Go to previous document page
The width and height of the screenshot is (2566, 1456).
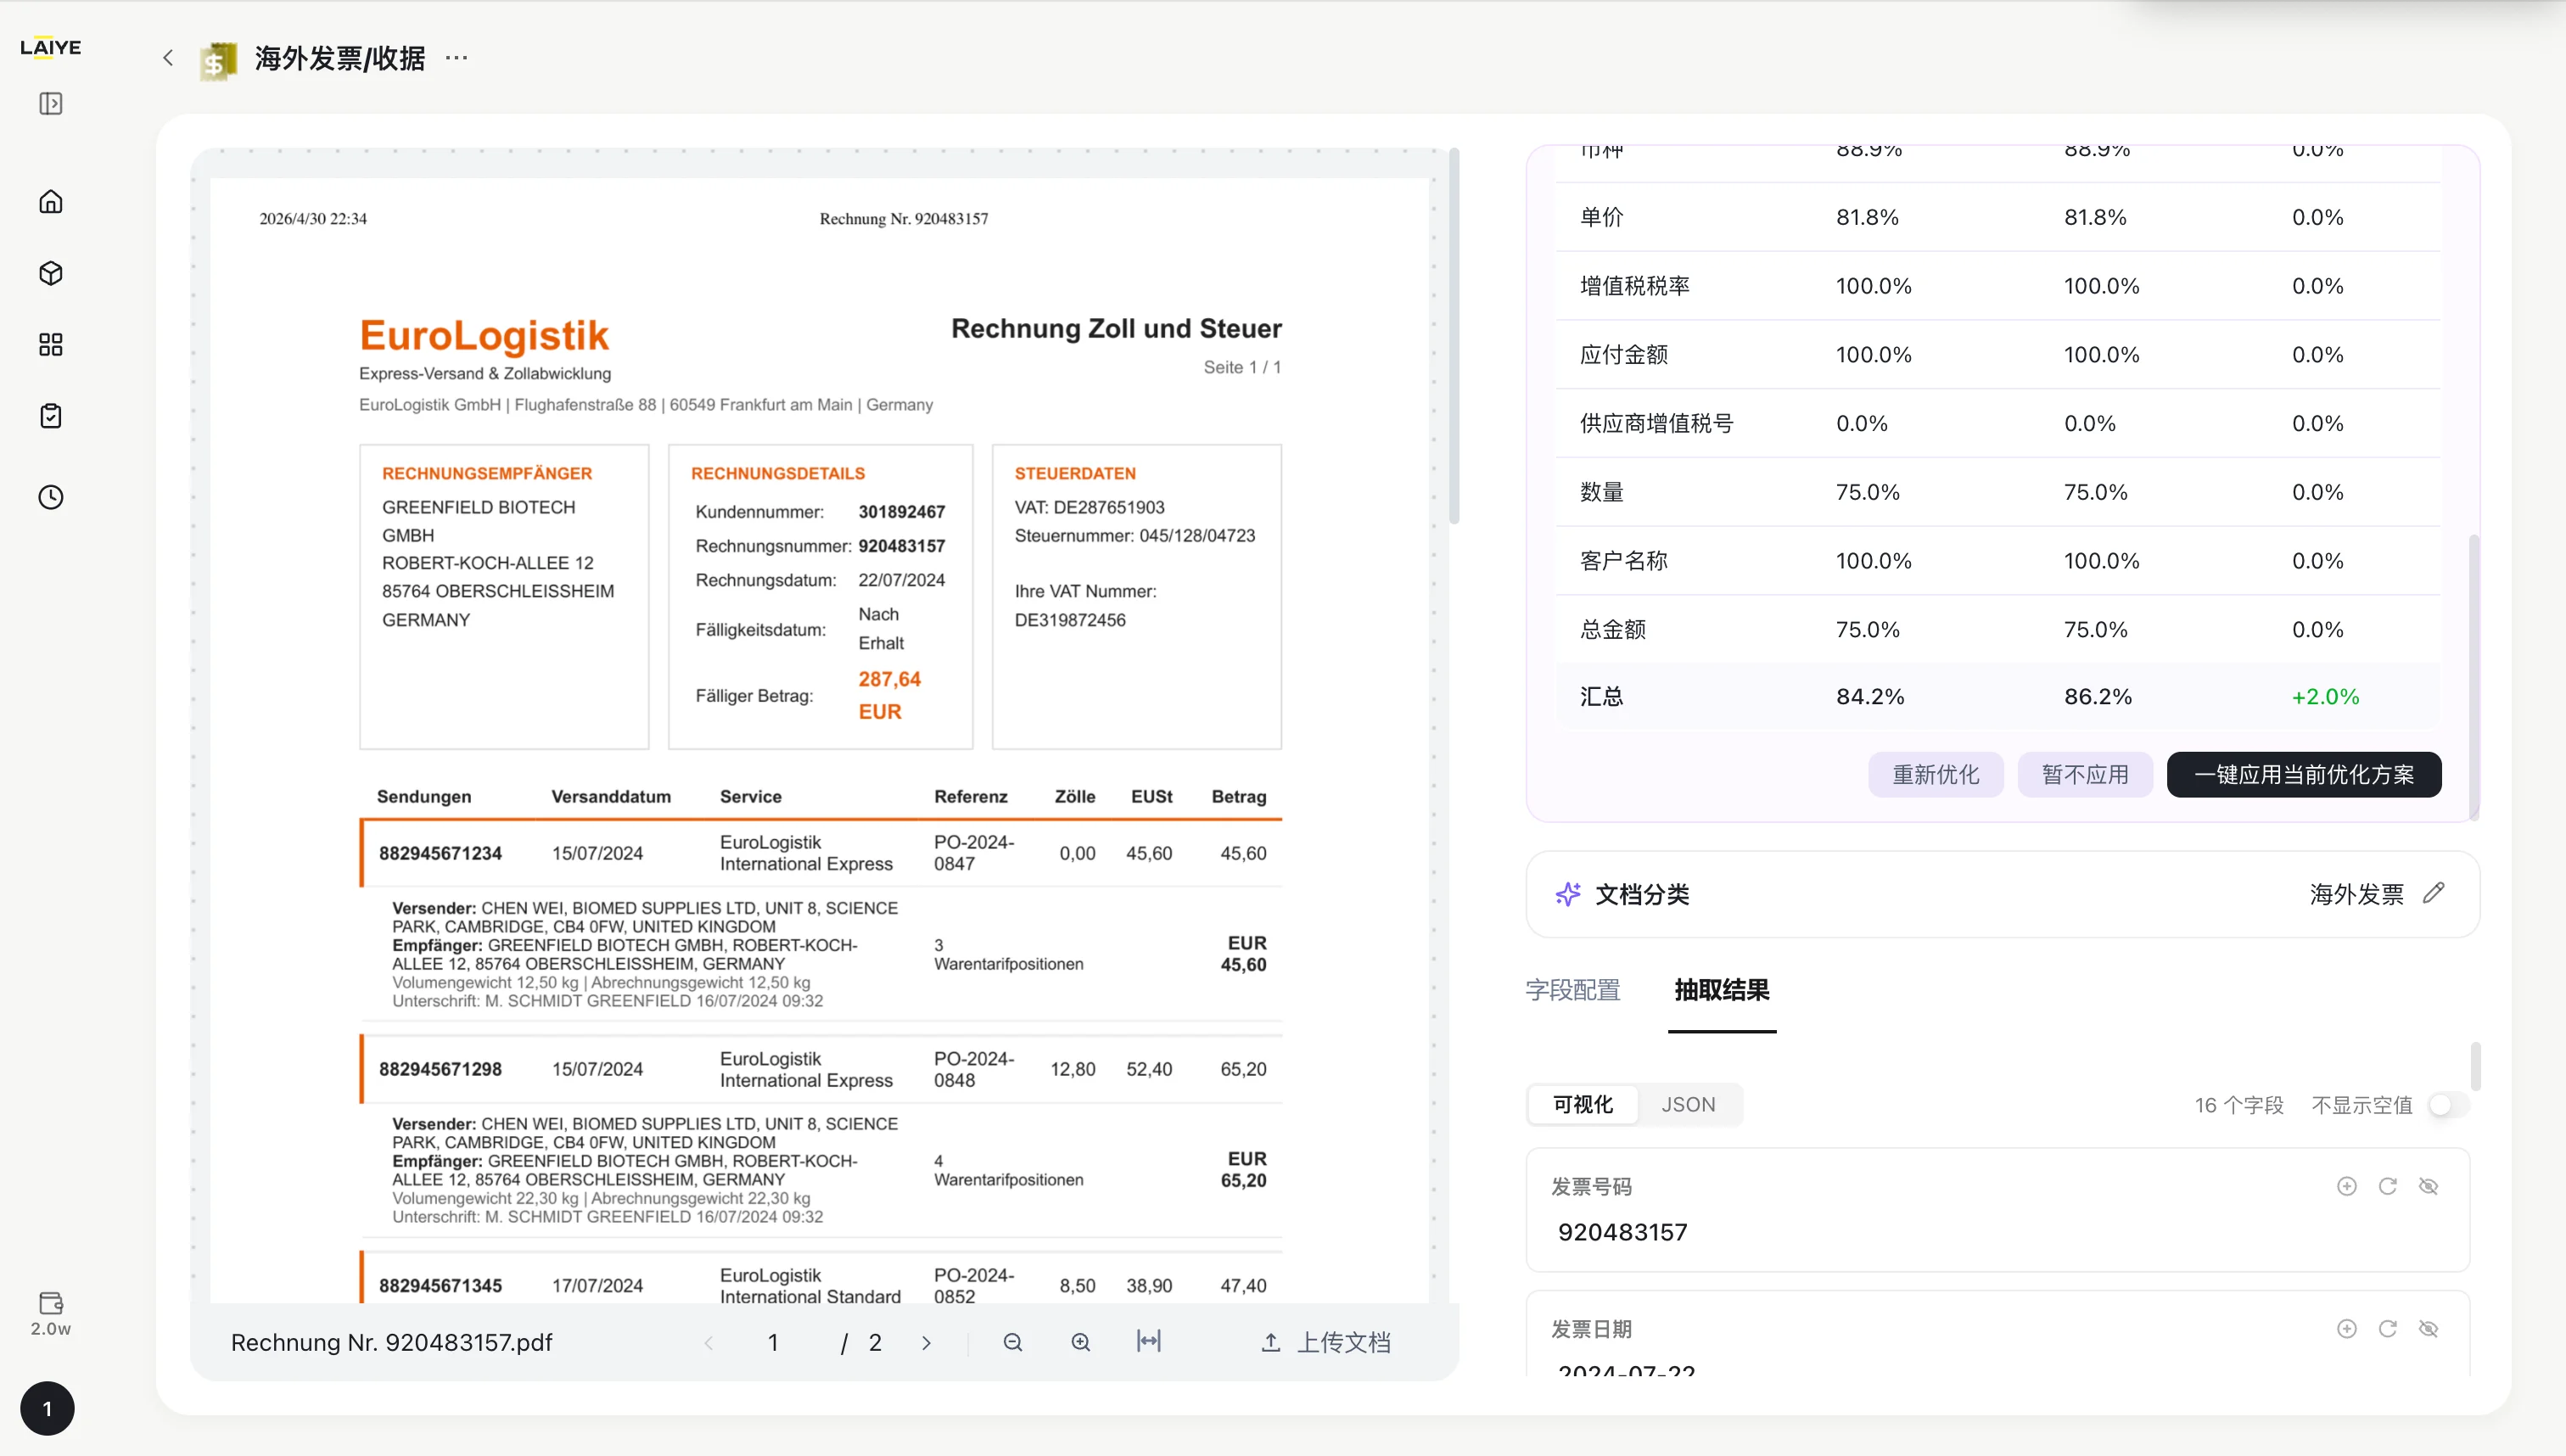coord(708,1343)
